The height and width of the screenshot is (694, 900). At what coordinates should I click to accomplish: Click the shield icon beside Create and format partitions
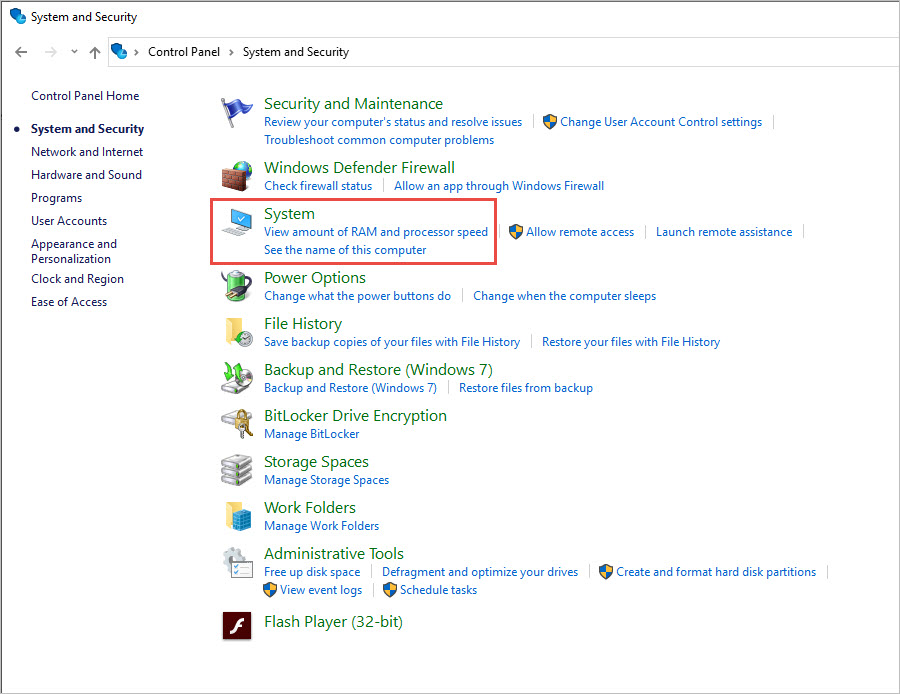click(605, 571)
